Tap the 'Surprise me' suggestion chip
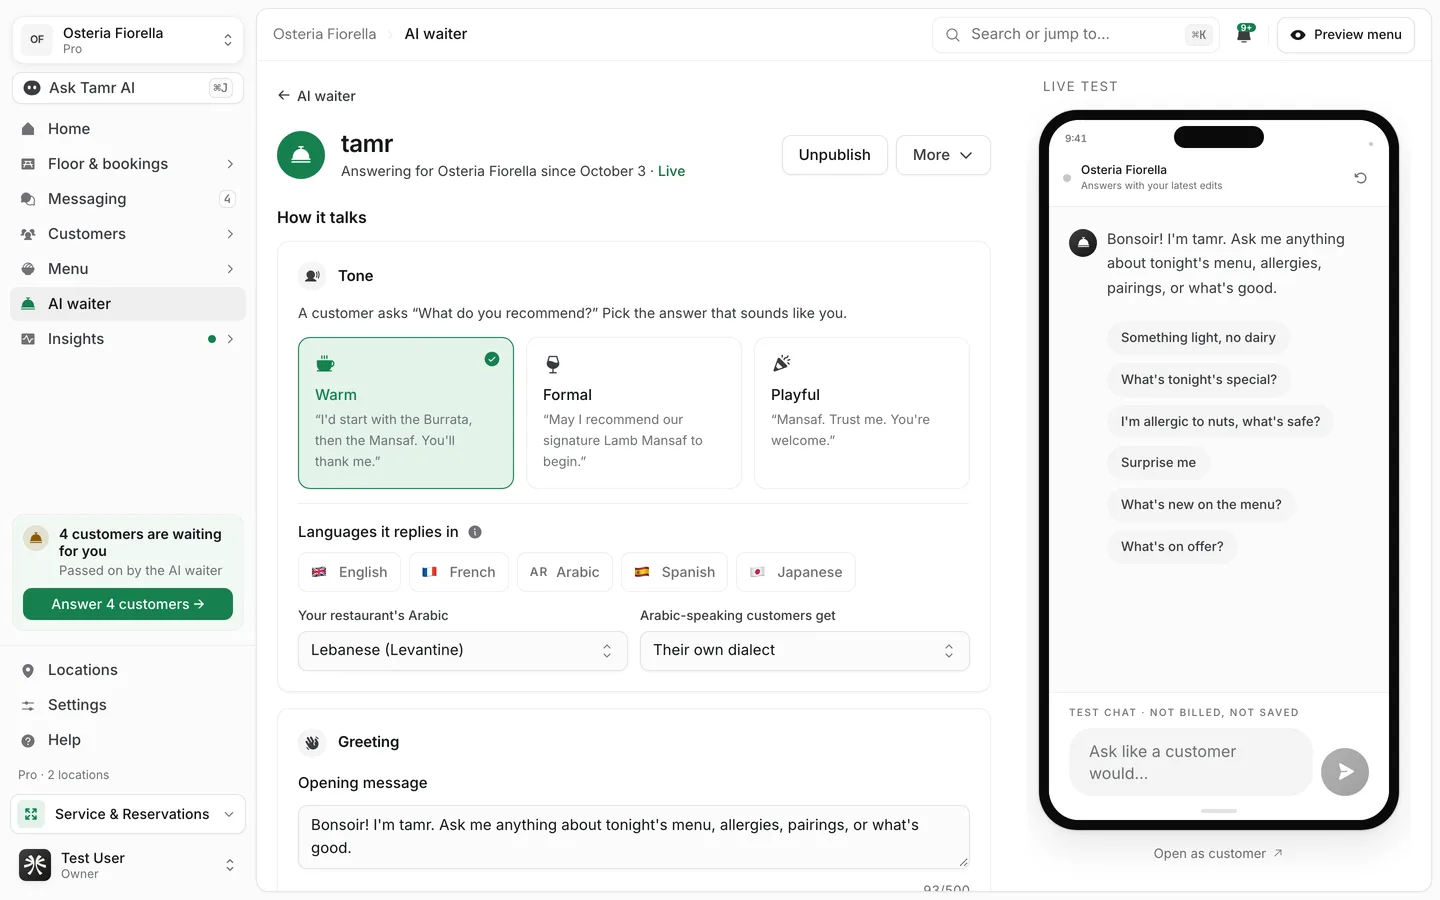 pos(1158,463)
